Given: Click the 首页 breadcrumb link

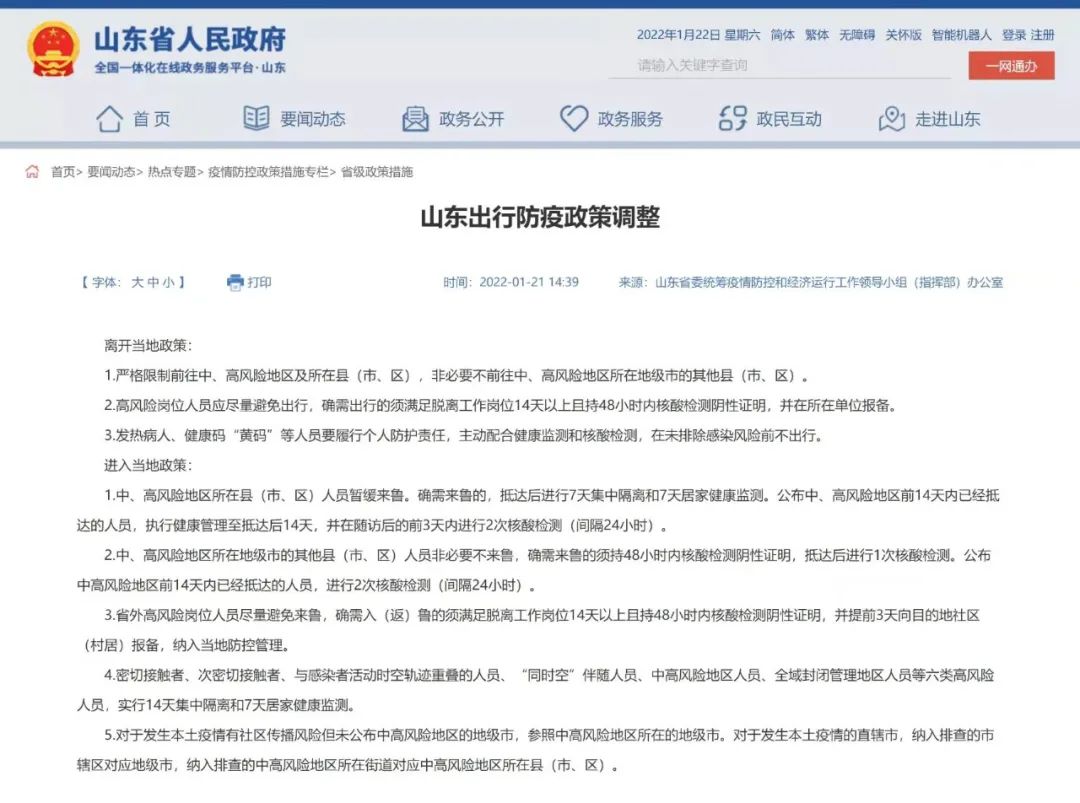Looking at the screenshot, I should click(x=63, y=171).
